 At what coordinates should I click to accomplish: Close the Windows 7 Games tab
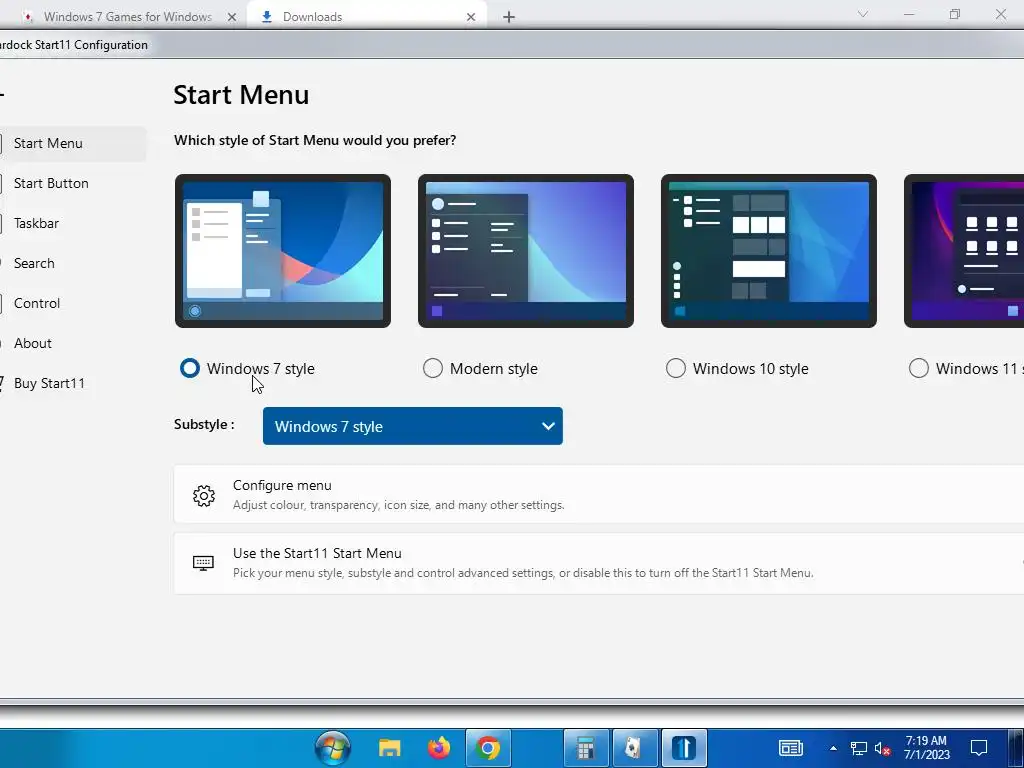click(232, 17)
